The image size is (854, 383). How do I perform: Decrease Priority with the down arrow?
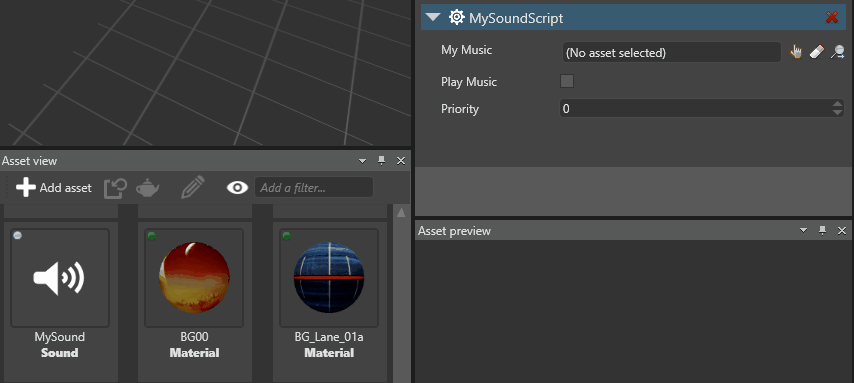point(838,112)
